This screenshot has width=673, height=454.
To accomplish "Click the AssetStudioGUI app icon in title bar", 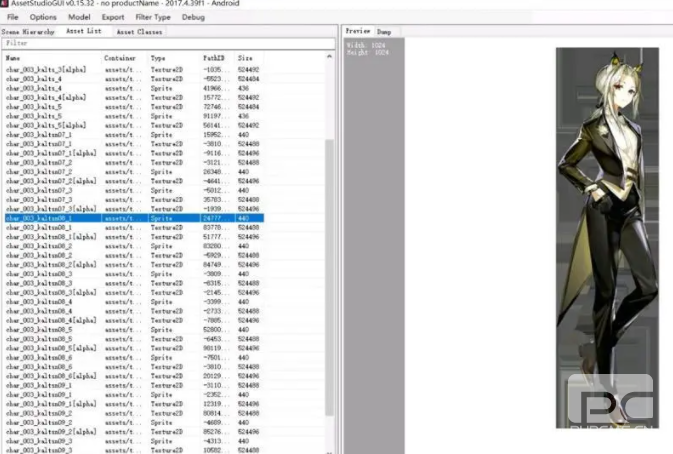I will [x=4, y=3].
